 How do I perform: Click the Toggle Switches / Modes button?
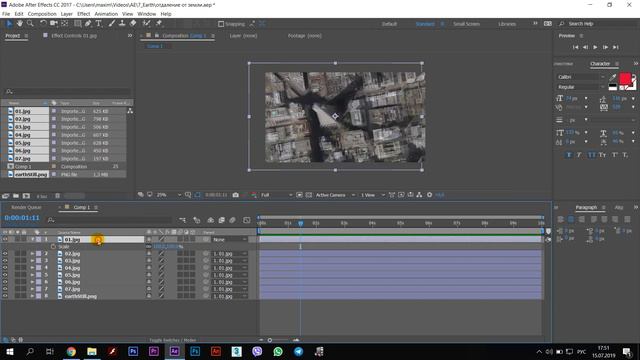tap(173, 340)
